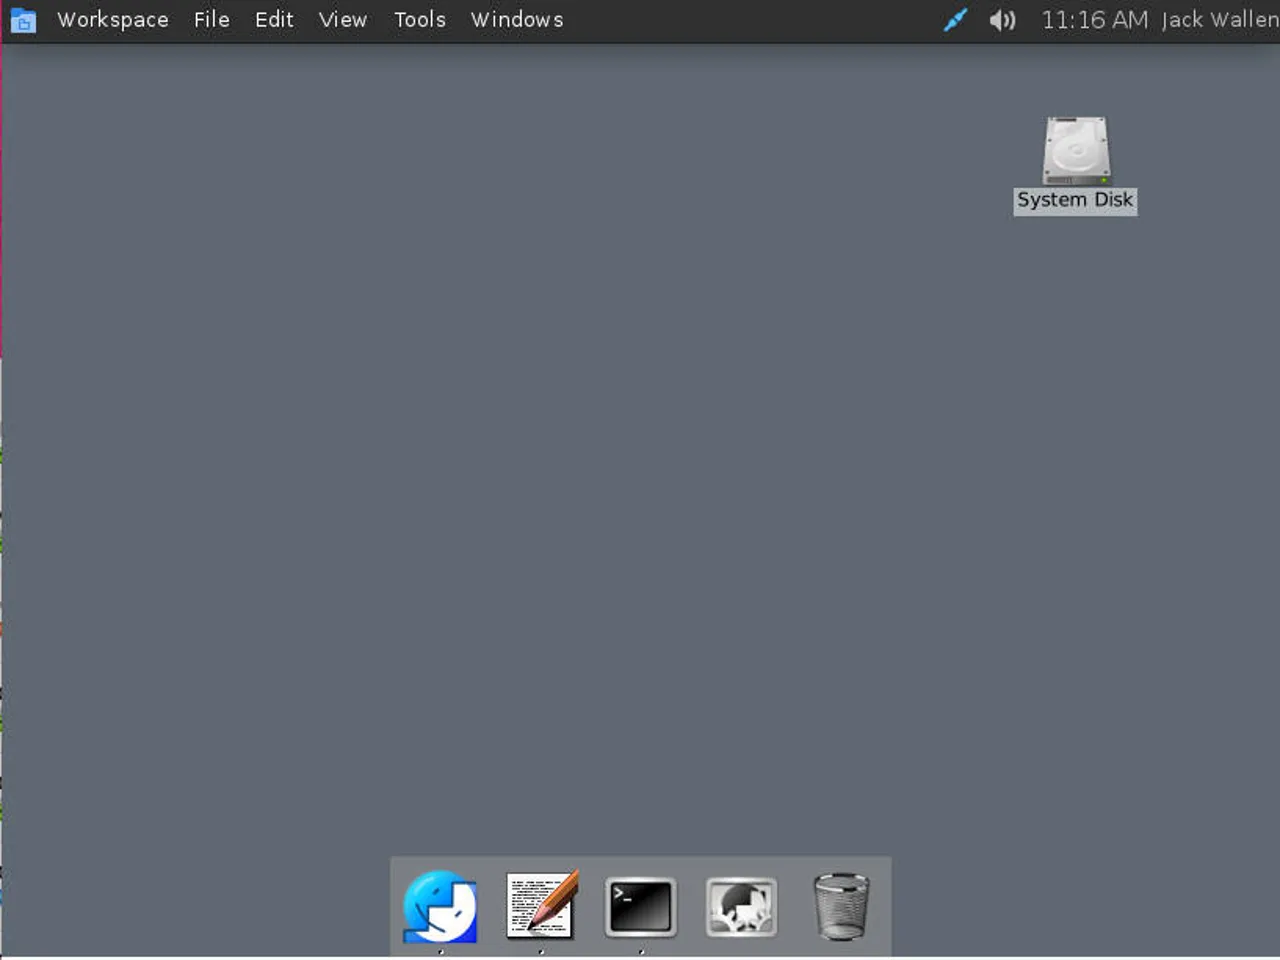Open the System Disk on the desktop
The width and height of the screenshot is (1280, 960).
pos(1075,150)
